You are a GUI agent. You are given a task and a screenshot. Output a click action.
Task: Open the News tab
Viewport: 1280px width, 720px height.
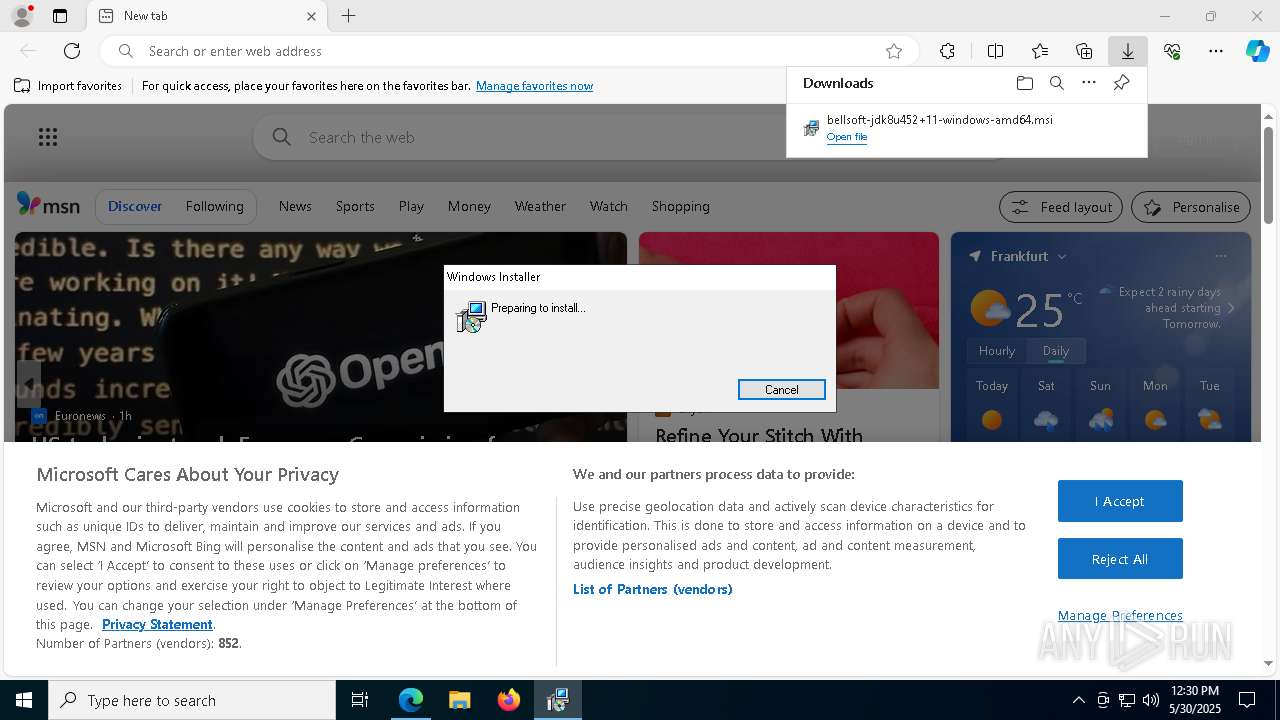[295, 206]
